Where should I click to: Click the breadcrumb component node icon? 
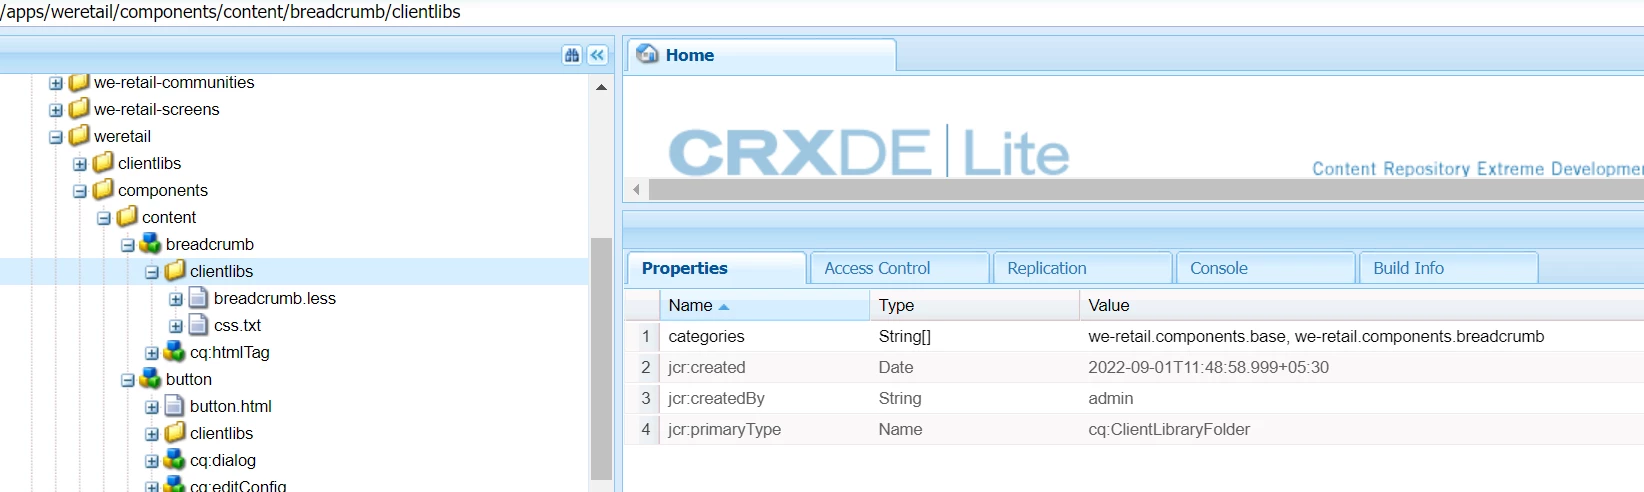click(151, 244)
